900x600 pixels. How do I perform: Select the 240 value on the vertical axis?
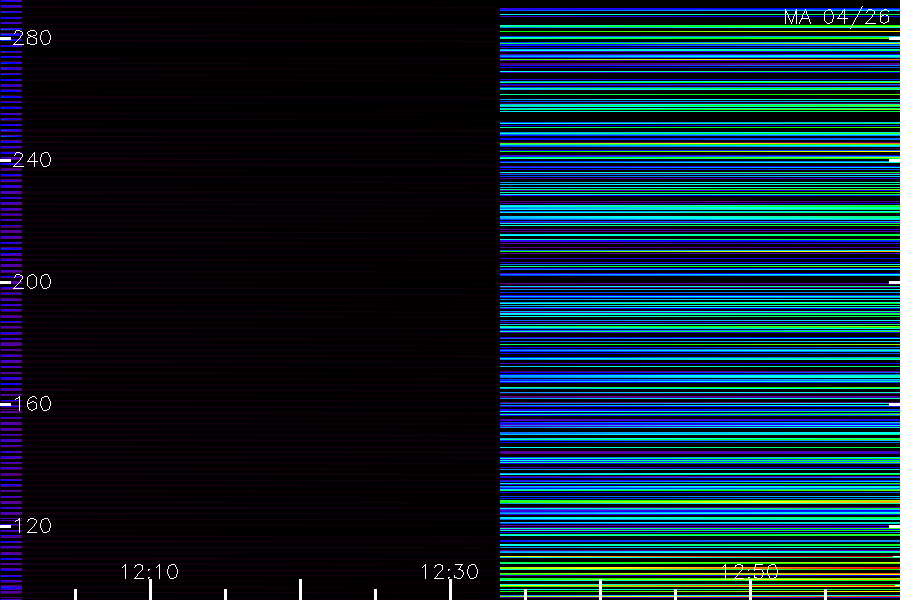tap(32, 160)
